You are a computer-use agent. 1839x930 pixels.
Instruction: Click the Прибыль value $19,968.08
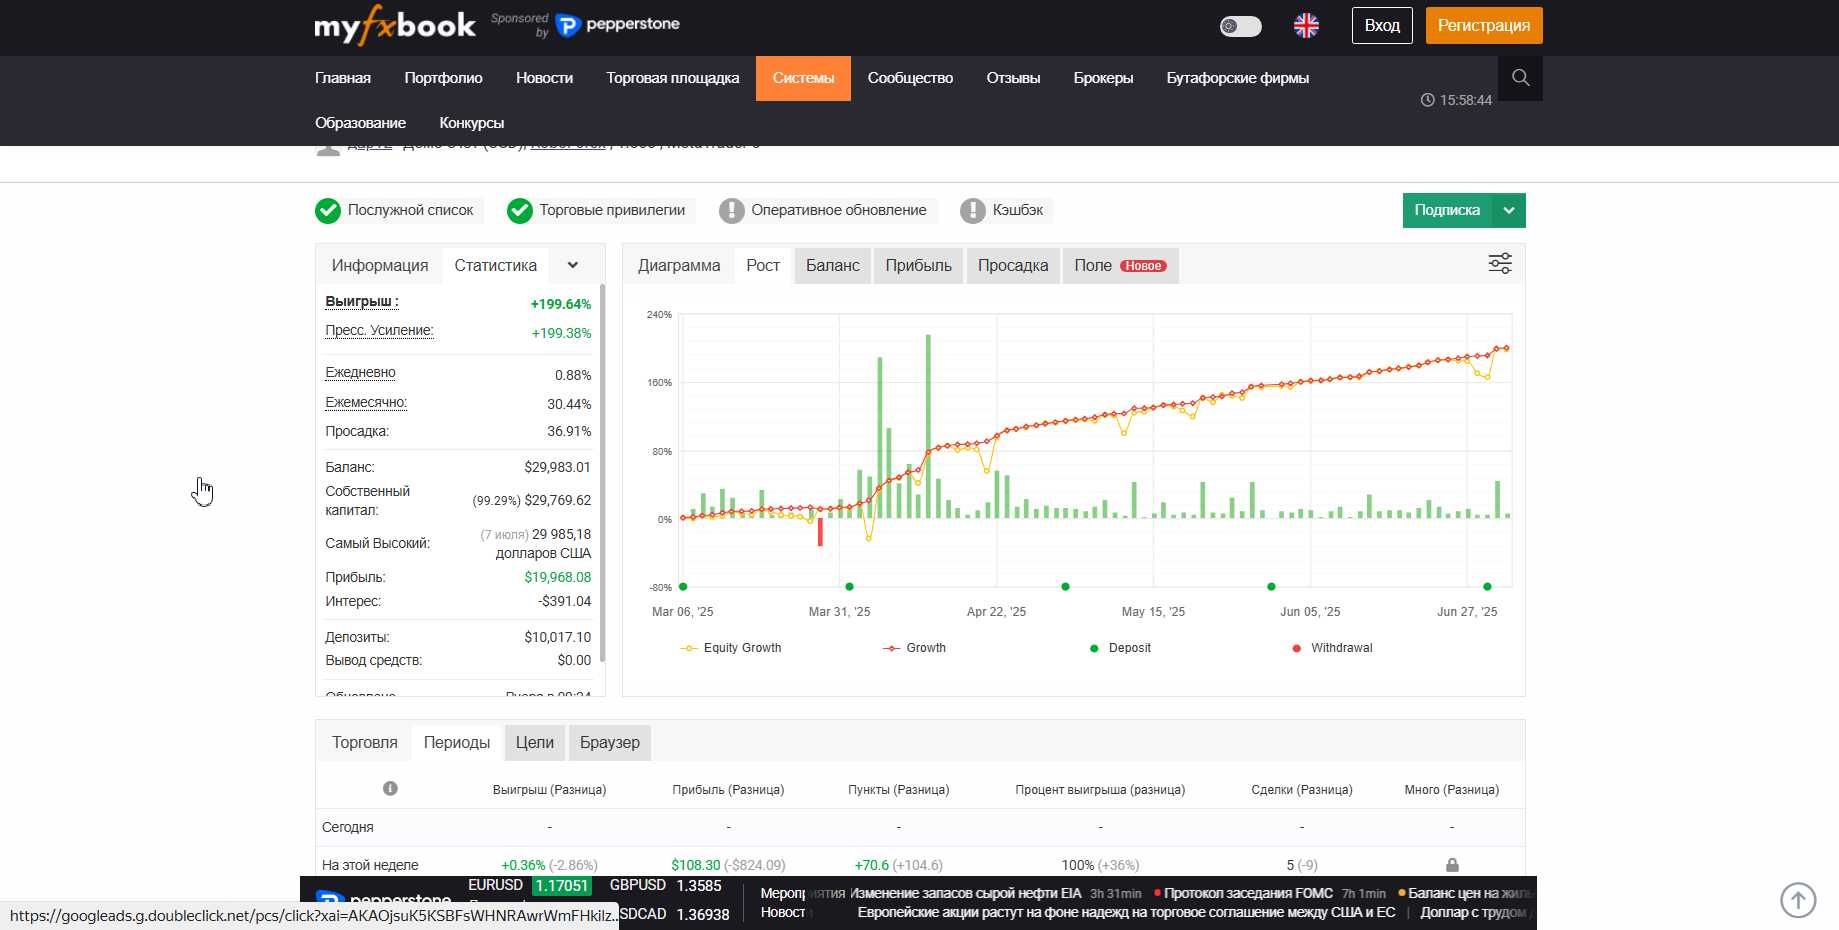pyautogui.click(x=557, y=577)
